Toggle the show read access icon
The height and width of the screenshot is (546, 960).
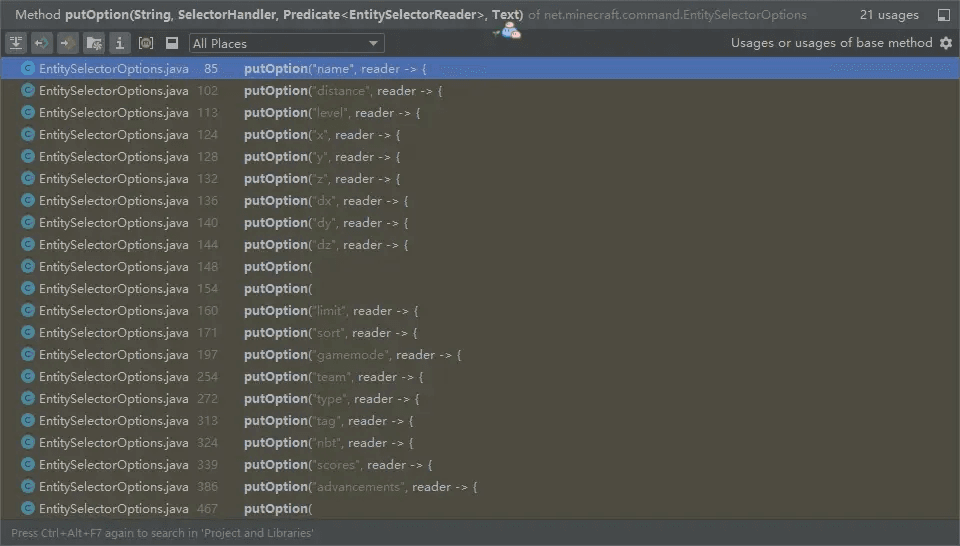coord(42,43)
